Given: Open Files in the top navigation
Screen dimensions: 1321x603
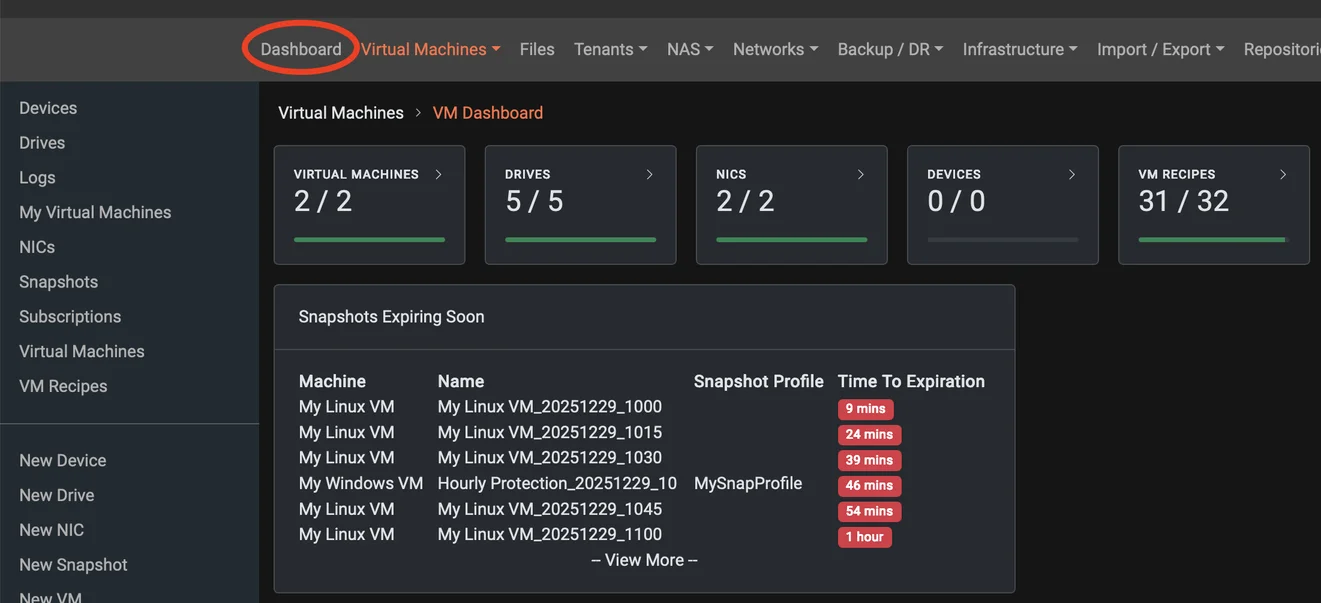Looking at the screenshot, I should tap(537, 49).
